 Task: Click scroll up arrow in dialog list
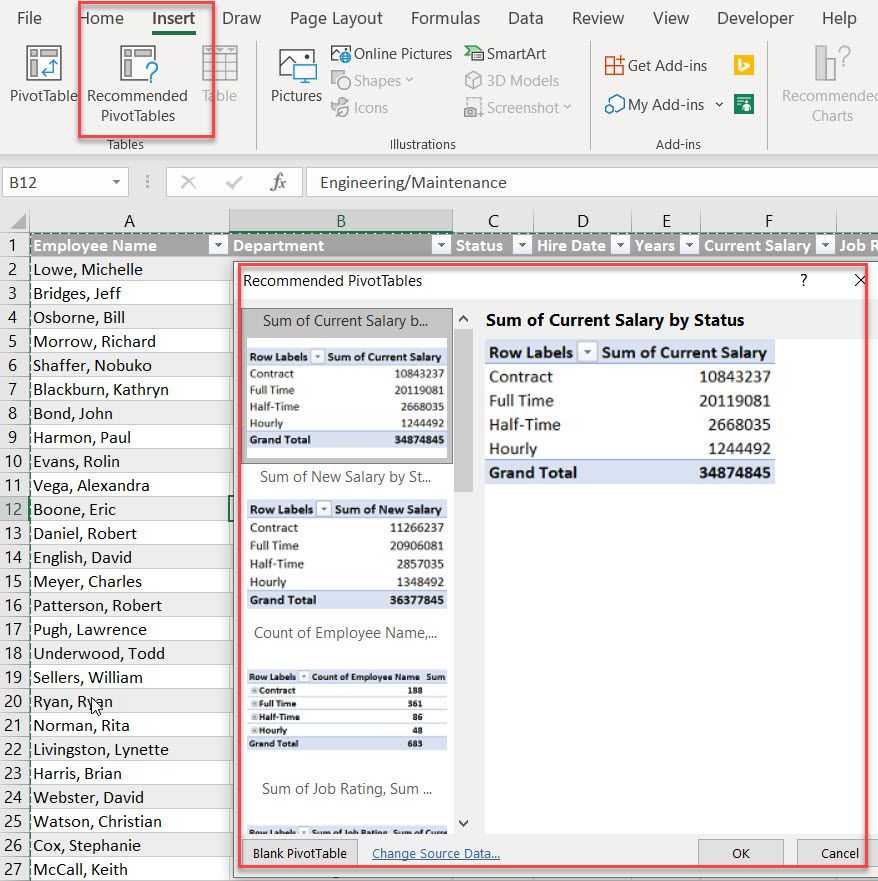463,320
